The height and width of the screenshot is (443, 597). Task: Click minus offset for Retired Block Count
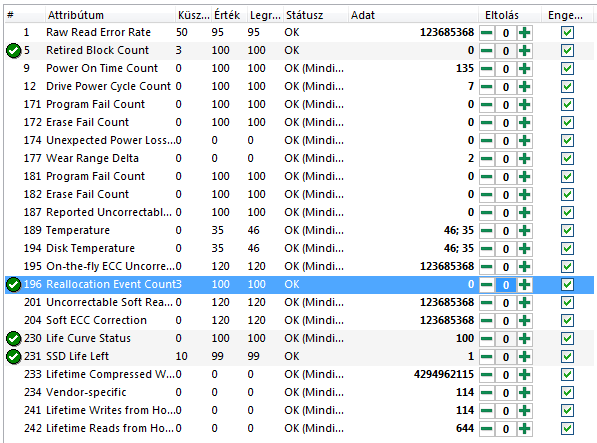(x=487, y=51)
